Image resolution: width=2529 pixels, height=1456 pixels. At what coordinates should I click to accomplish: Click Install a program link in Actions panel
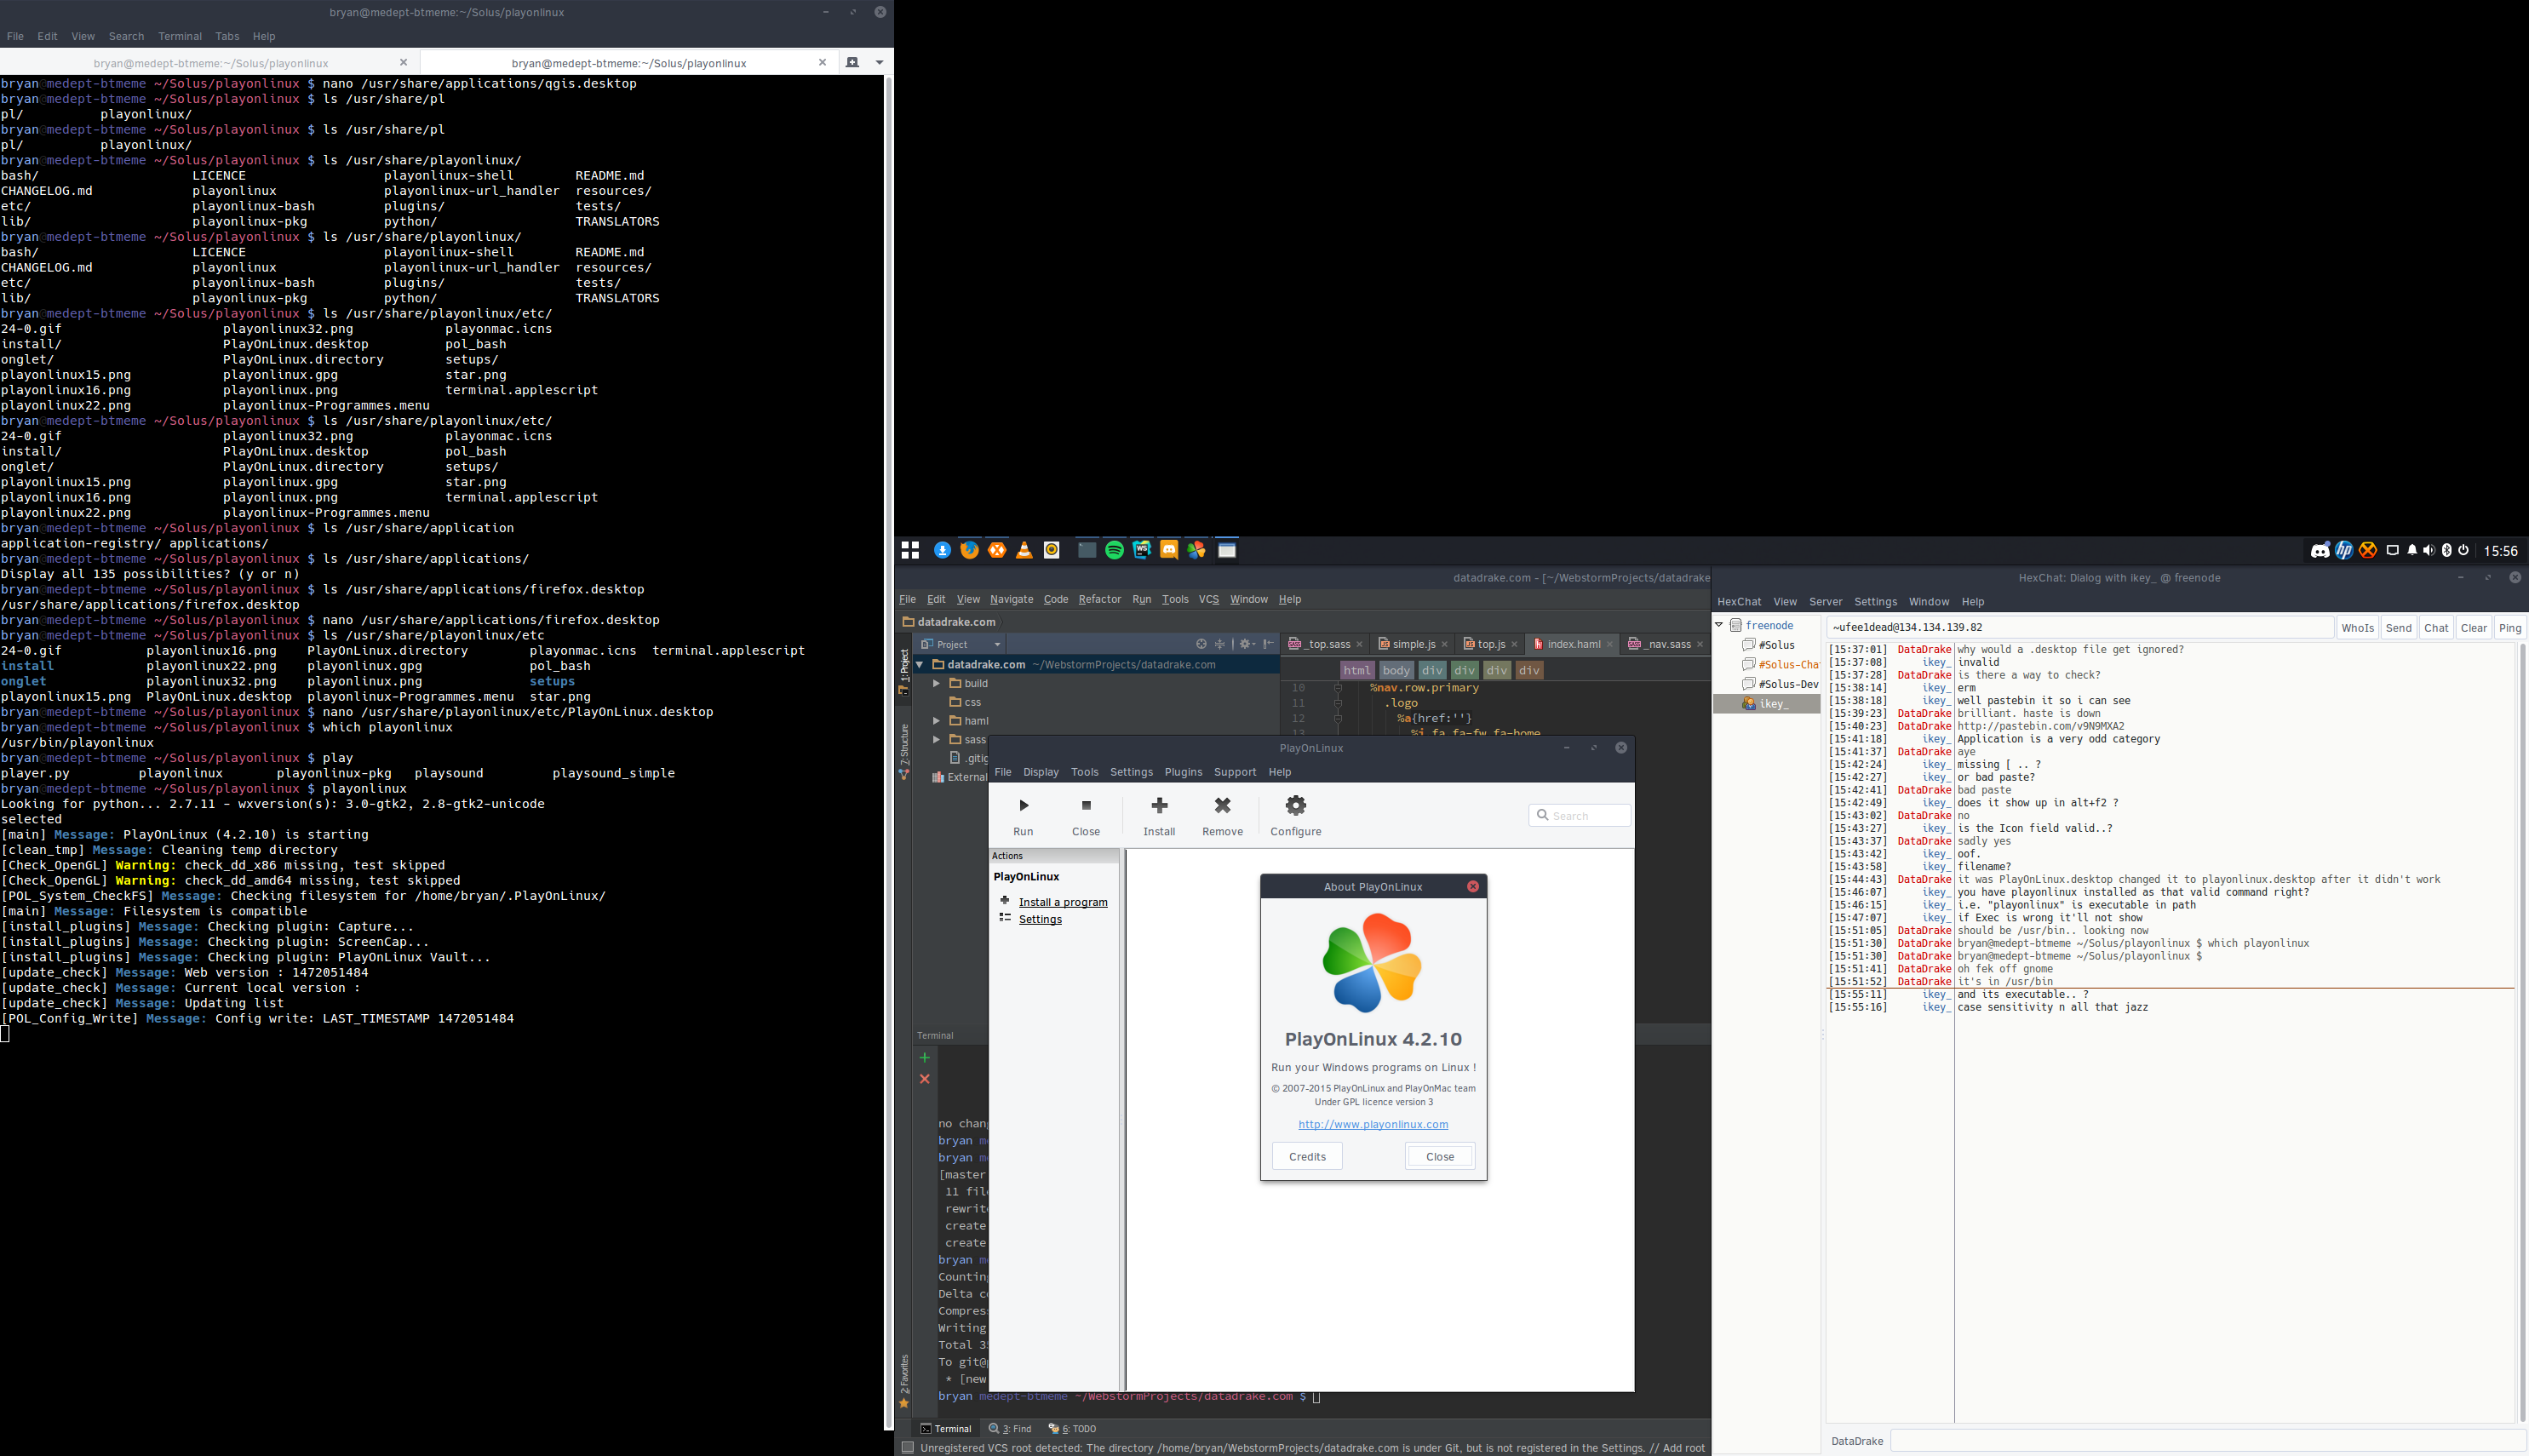tap(1063, 902)
